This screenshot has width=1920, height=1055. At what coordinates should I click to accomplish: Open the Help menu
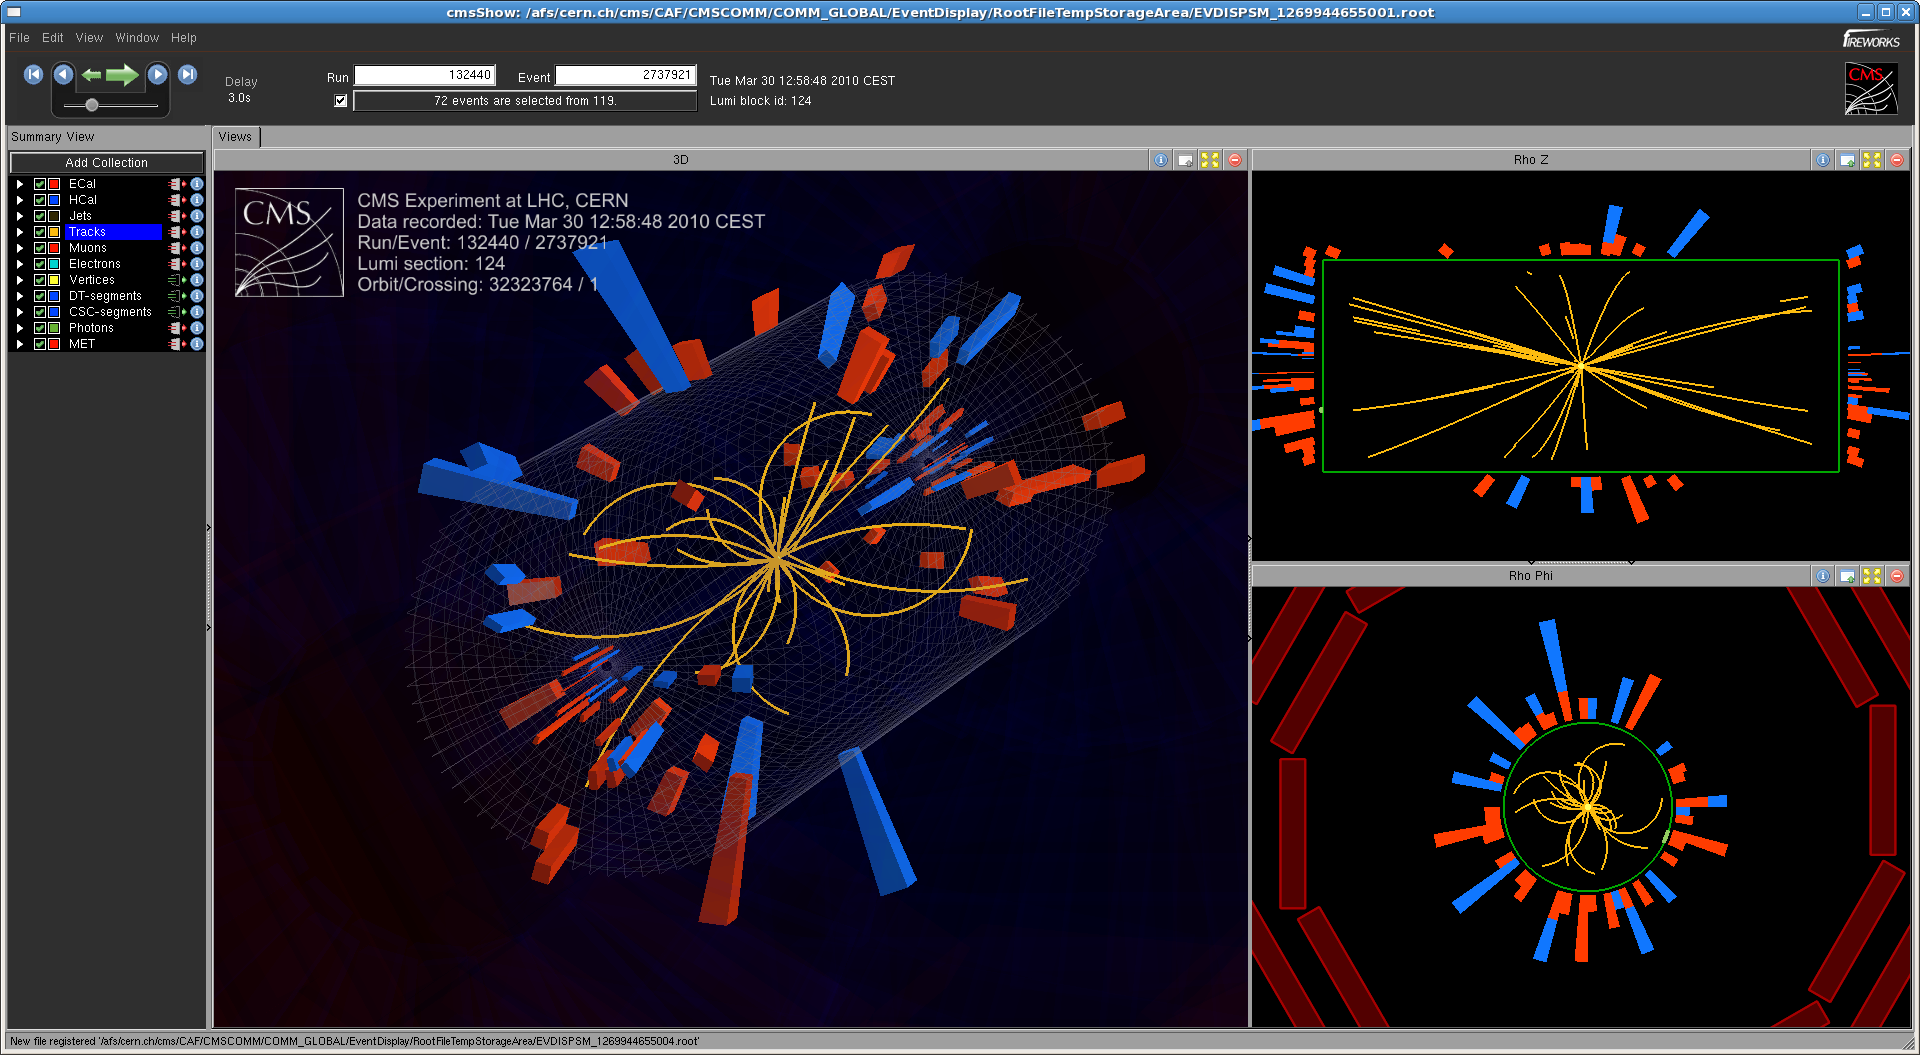point(183,38)
